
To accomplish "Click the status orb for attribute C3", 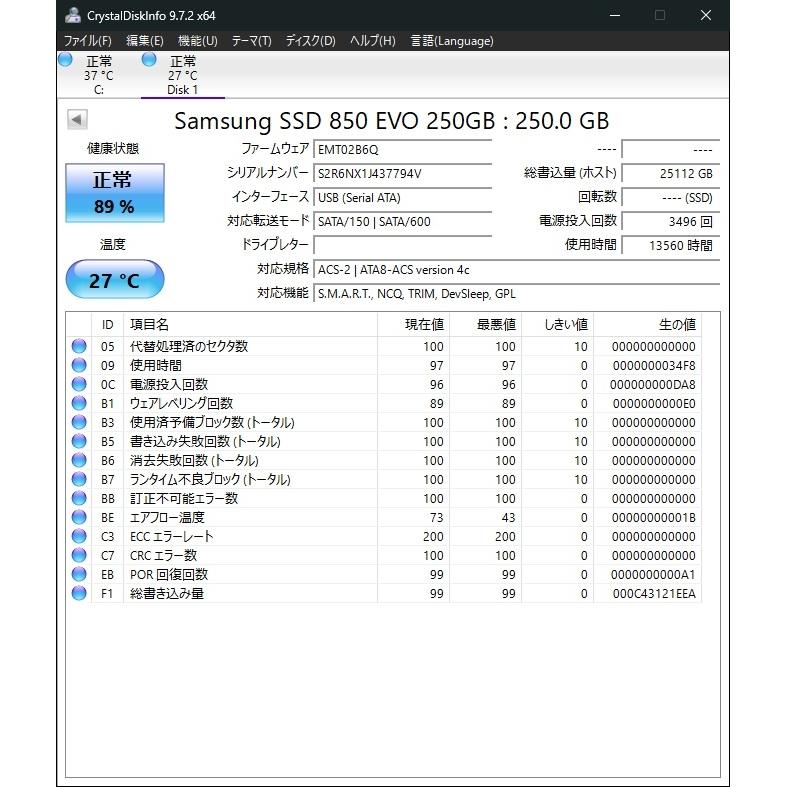I will pyautogui.click(x=79, y=537).
